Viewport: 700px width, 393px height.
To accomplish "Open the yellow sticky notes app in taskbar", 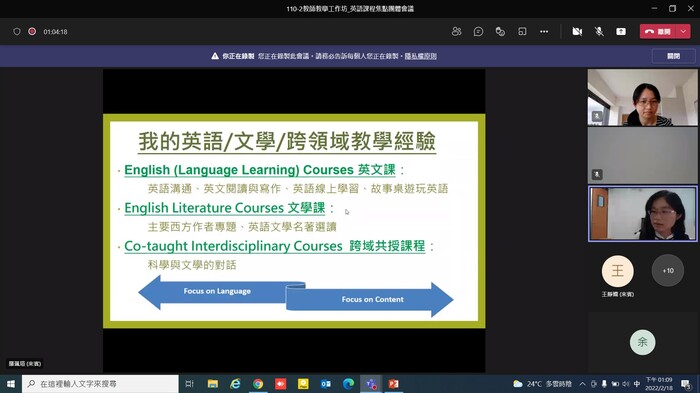I will (x=303, y=384).
